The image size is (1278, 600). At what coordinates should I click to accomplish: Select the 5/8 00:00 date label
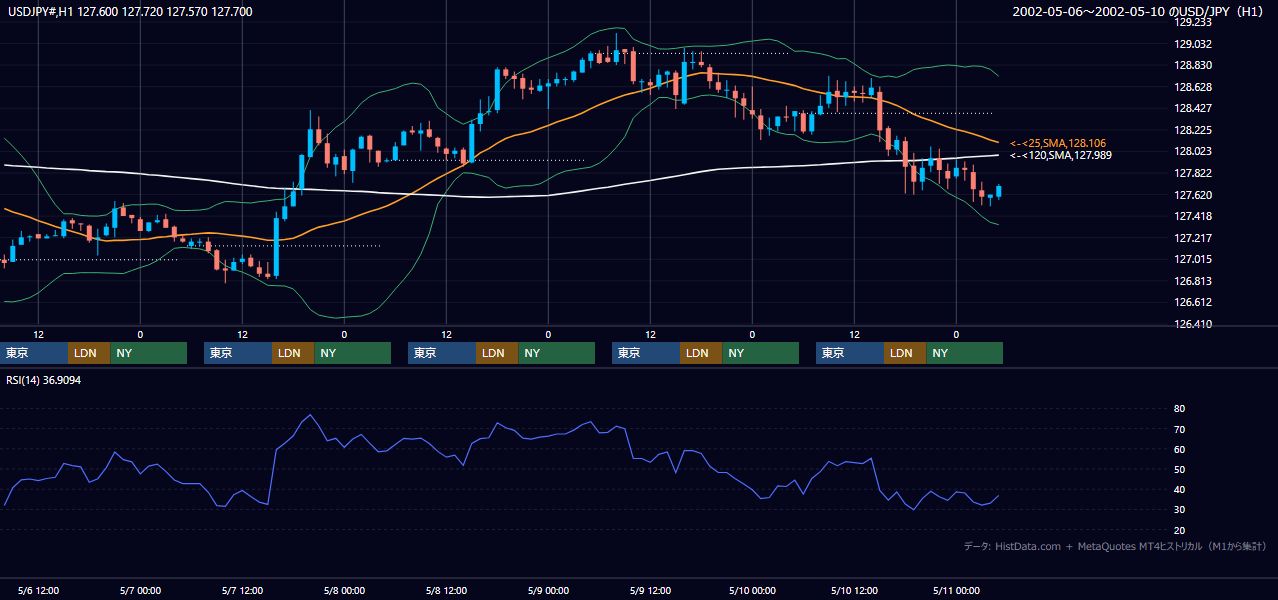pyautogui.click(x=345, y=590)
